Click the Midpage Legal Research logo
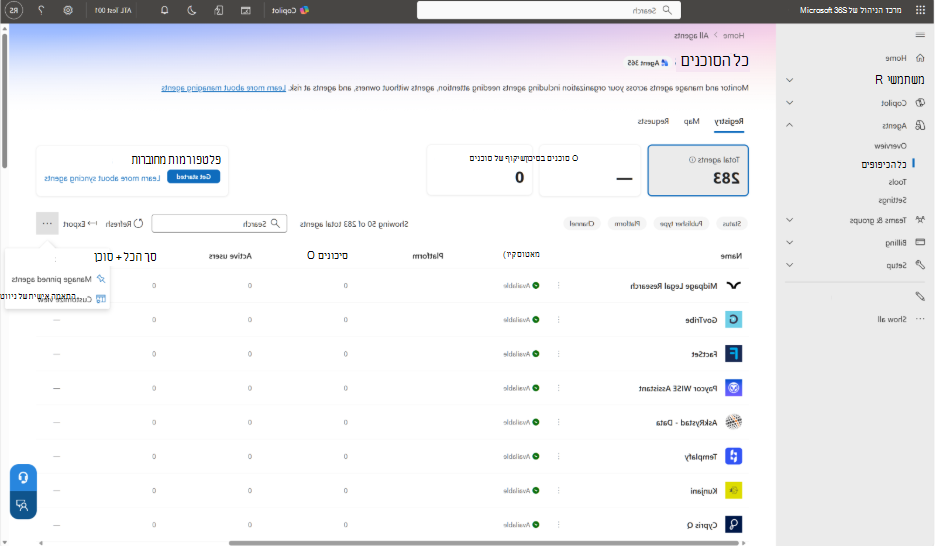Screen dimensions: 936x546 tap(733, 285)
